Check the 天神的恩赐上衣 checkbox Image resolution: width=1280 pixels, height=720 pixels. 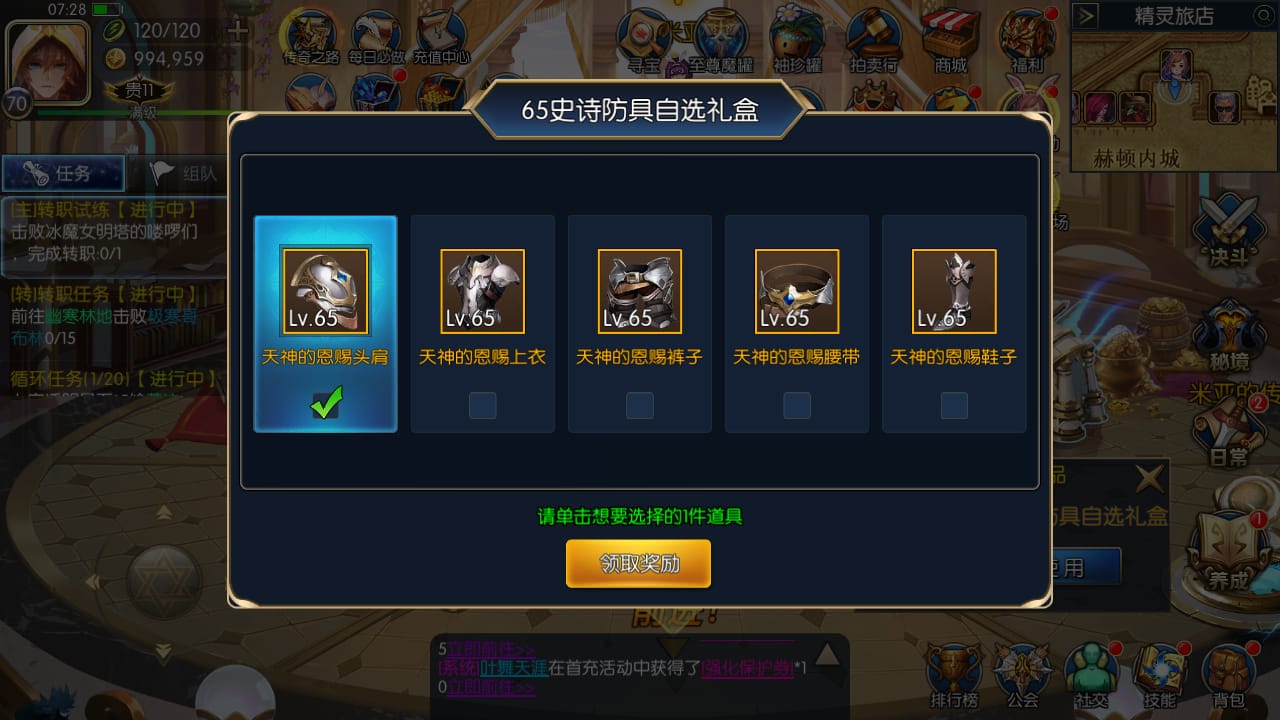point(483,405)
